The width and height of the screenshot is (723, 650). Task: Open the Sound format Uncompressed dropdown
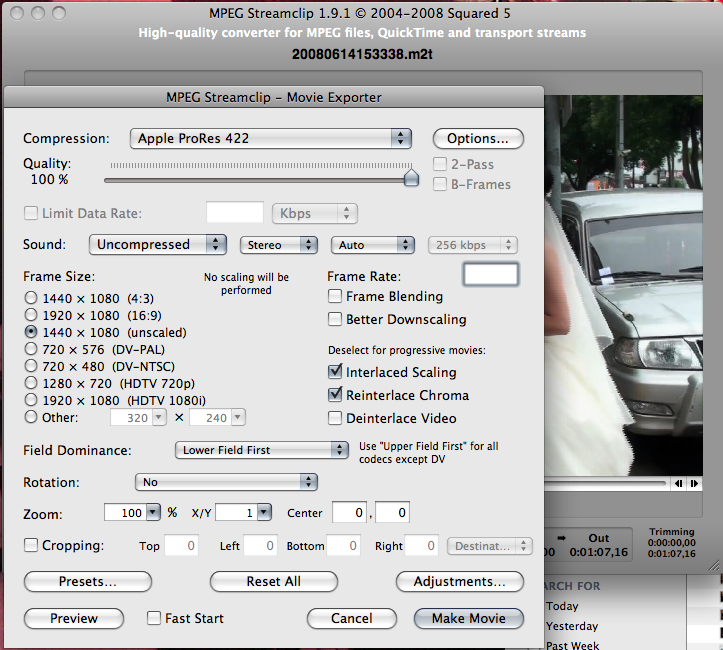pyautogui.click(x=158, y=244)
